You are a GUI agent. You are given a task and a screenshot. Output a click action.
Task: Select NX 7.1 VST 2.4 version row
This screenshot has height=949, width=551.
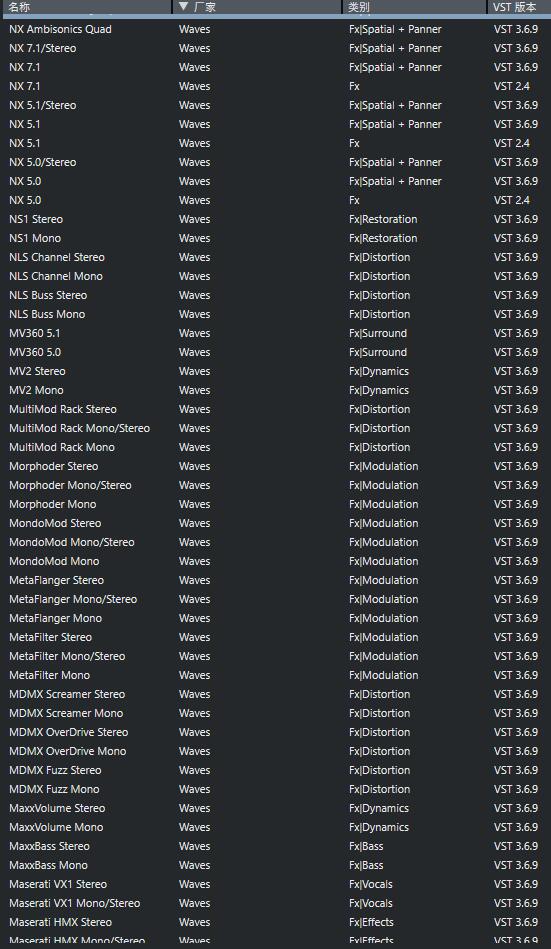click(276, 86)
